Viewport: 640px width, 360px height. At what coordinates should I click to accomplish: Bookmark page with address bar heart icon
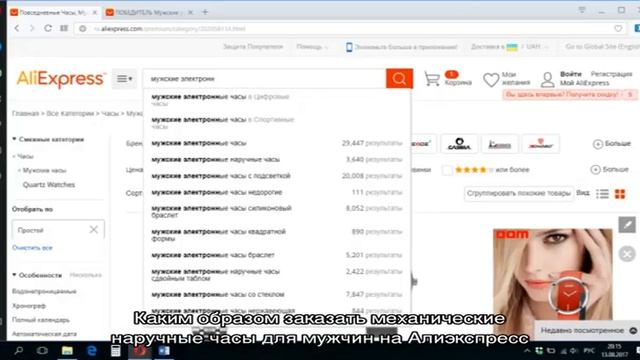tap(618, 29)
